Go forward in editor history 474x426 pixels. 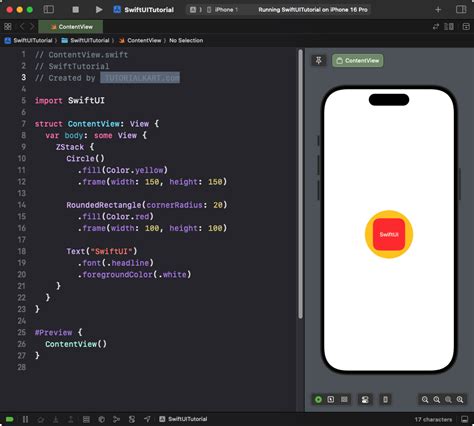[x=32, y=26]
